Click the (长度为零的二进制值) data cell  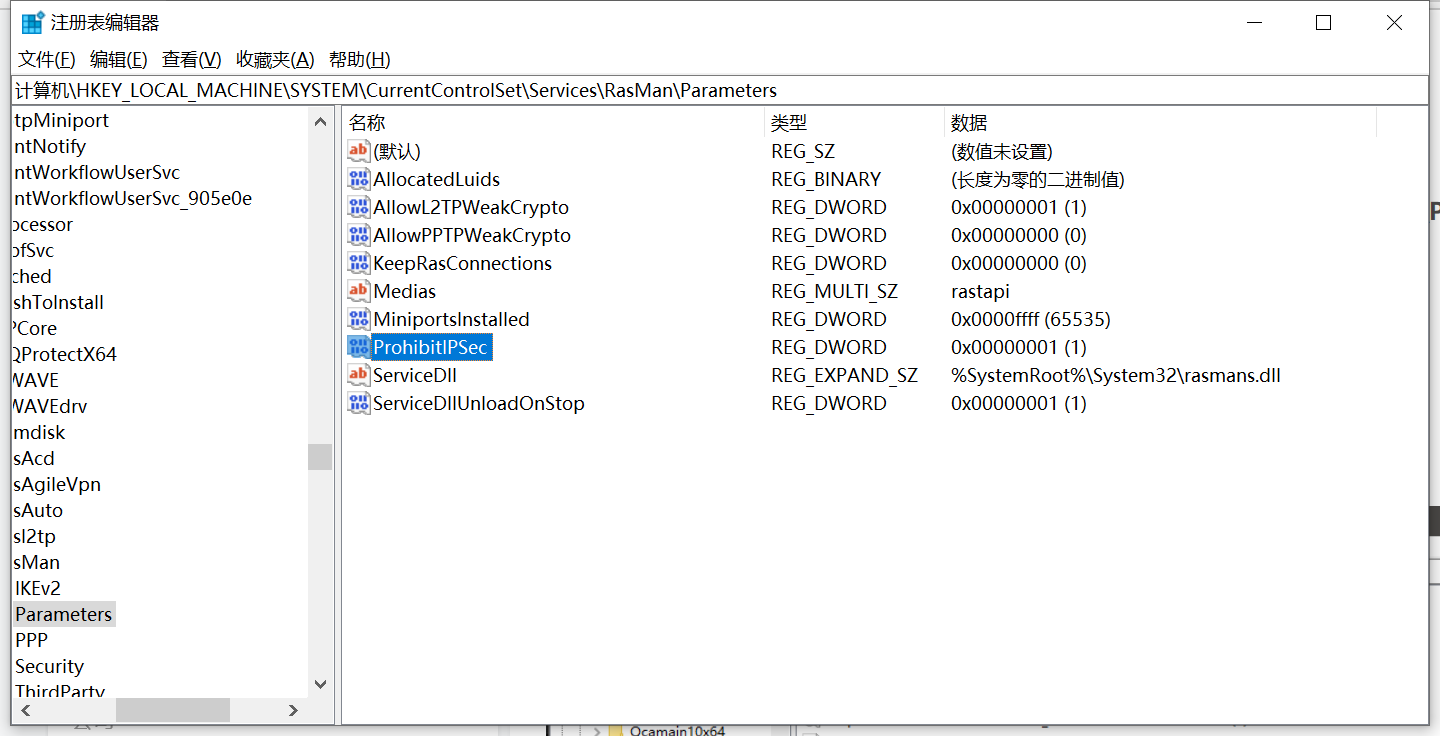point(1038,179)
